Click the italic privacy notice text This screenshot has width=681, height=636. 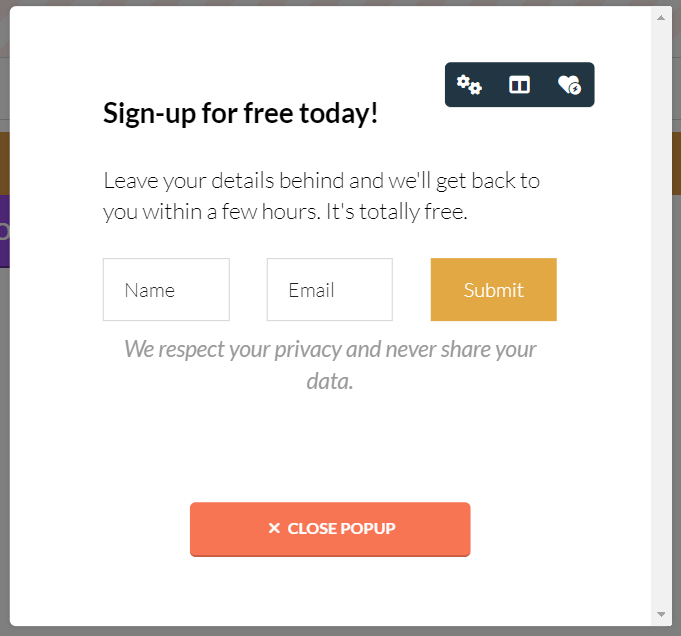pyautogui.click(x=330, y=365)
